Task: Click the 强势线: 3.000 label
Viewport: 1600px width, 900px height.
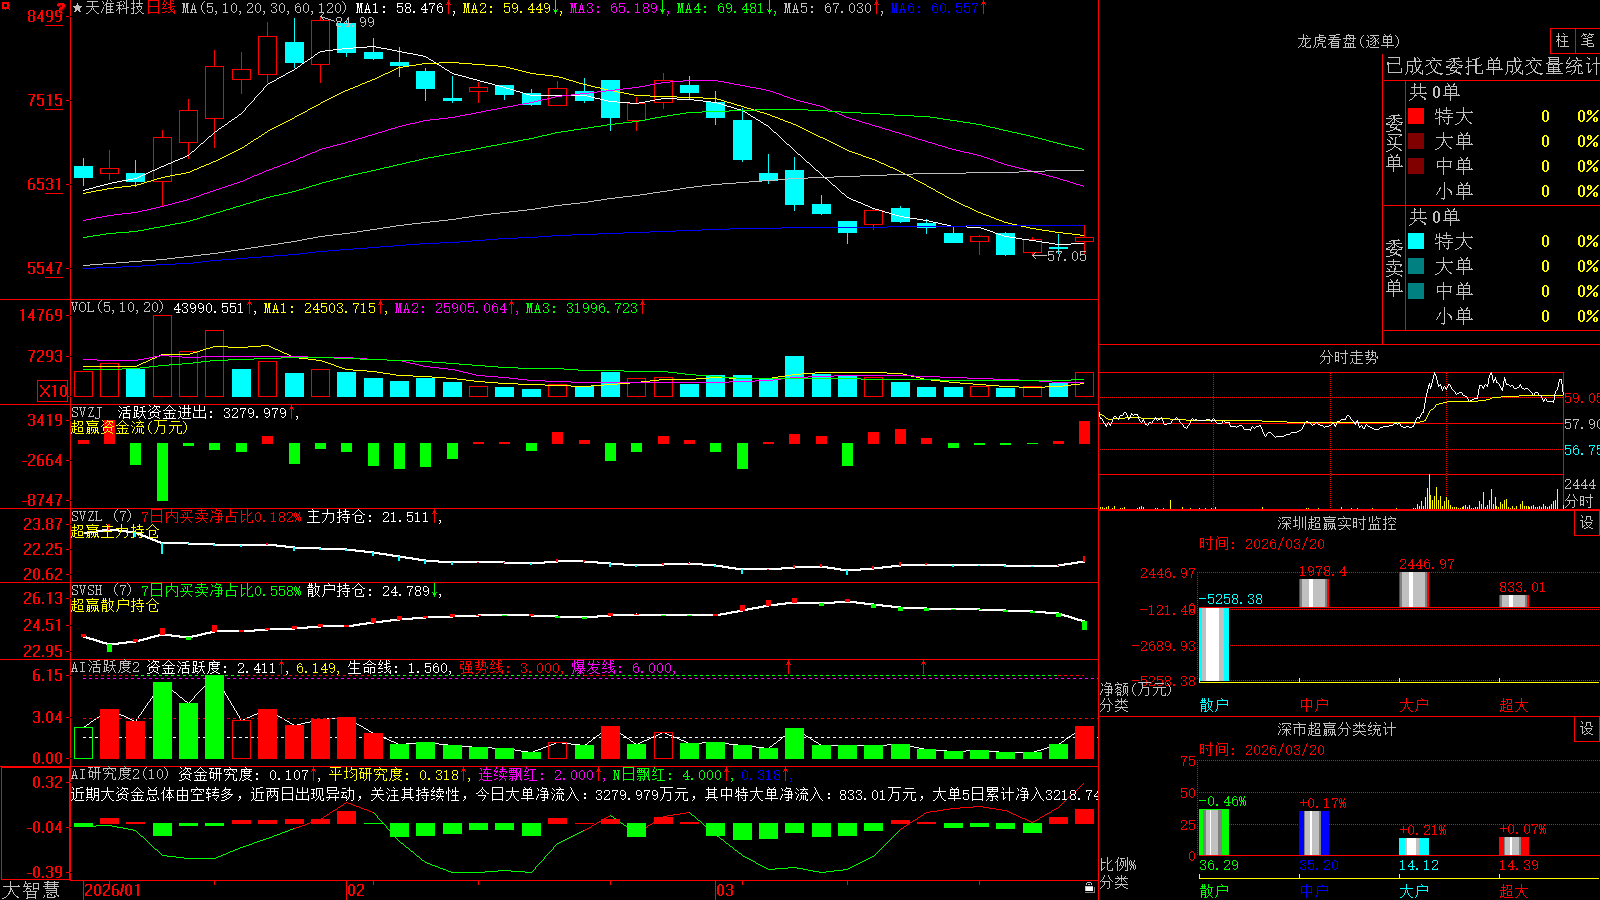Action: point(510,667)
